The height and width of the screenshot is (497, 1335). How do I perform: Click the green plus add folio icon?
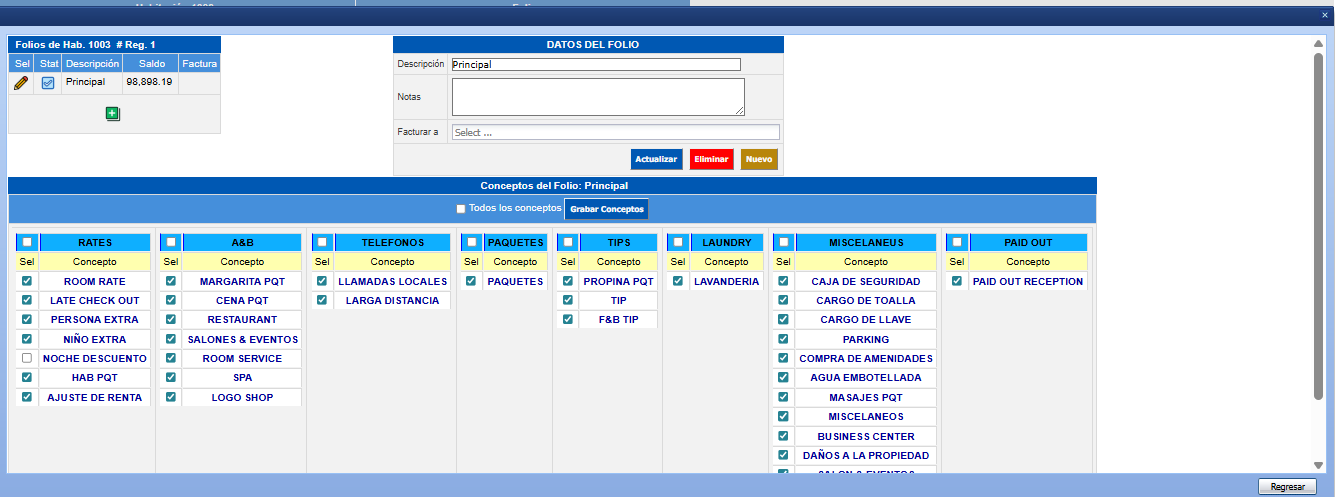[x=113, y=114]
